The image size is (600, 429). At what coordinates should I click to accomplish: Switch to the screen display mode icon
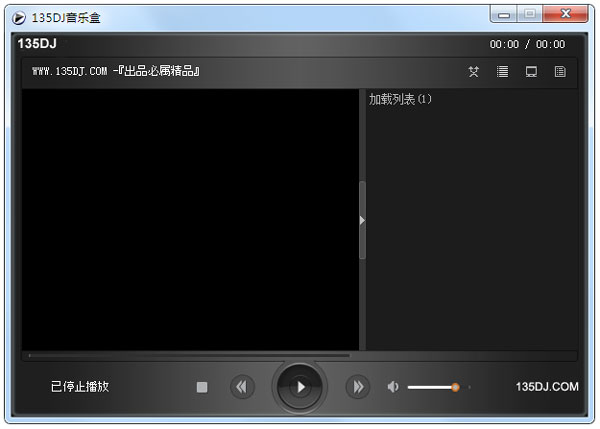(532, 72)
